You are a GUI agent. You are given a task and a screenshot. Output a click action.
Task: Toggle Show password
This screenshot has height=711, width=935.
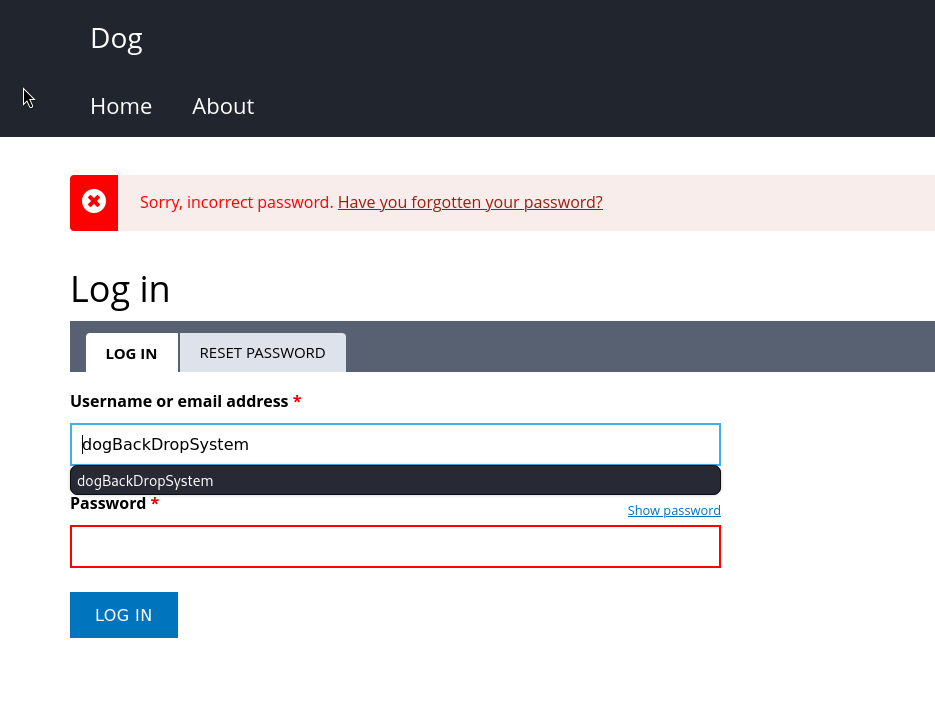674,511
